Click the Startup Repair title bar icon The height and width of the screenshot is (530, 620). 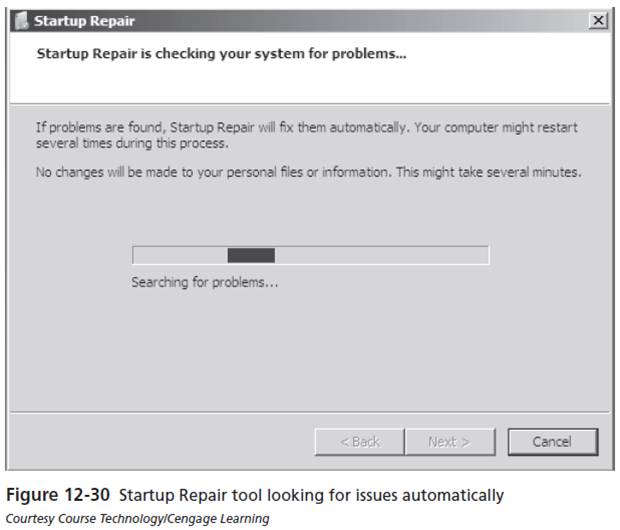pos(22,21)
